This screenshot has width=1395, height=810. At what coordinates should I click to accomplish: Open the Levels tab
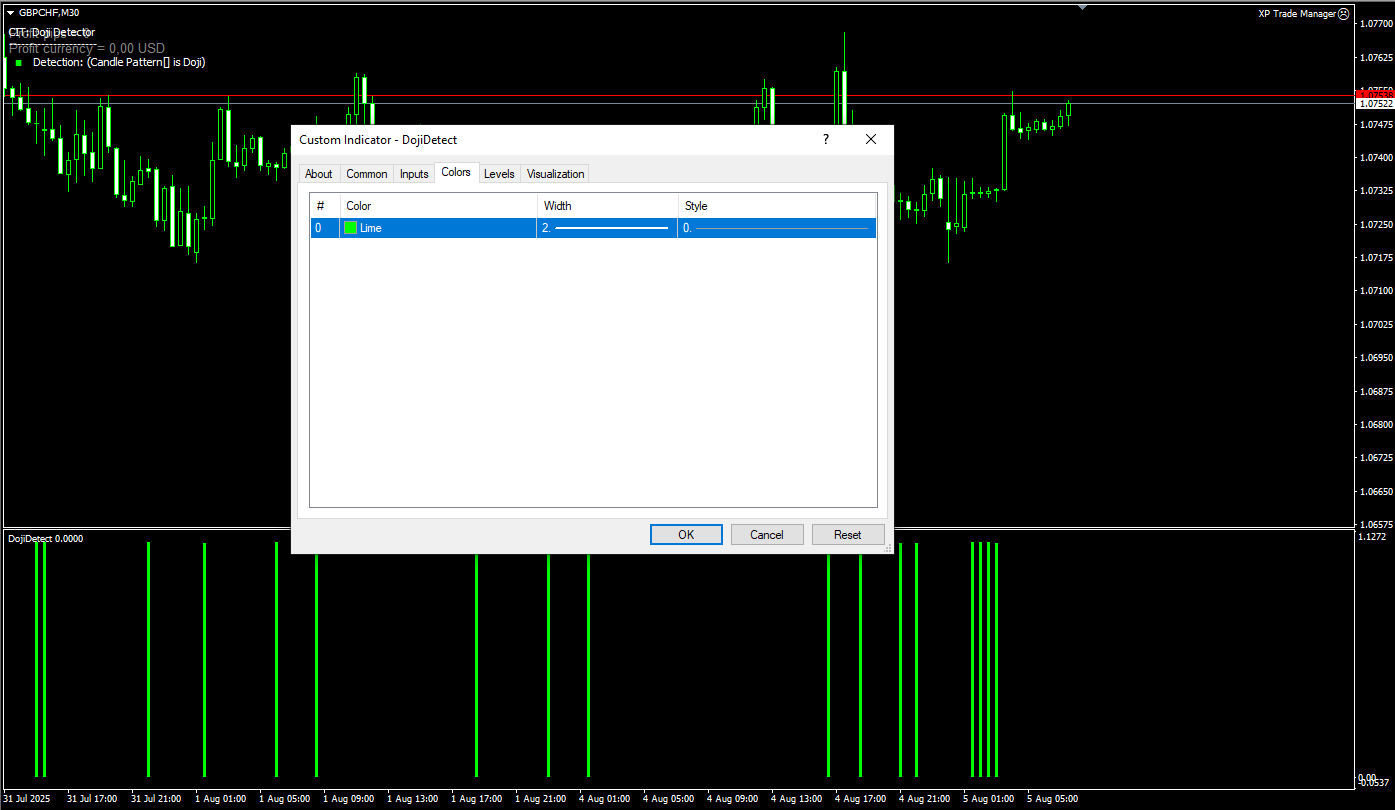tap(499, 173)
